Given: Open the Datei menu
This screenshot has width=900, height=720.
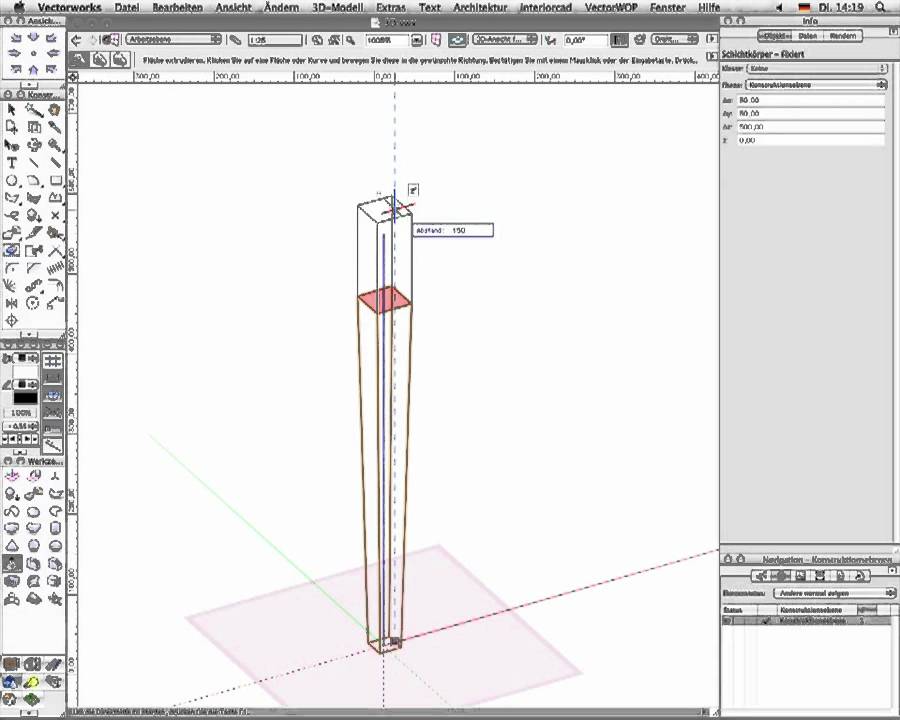Looking at the screenshot, I should point(127,7).
